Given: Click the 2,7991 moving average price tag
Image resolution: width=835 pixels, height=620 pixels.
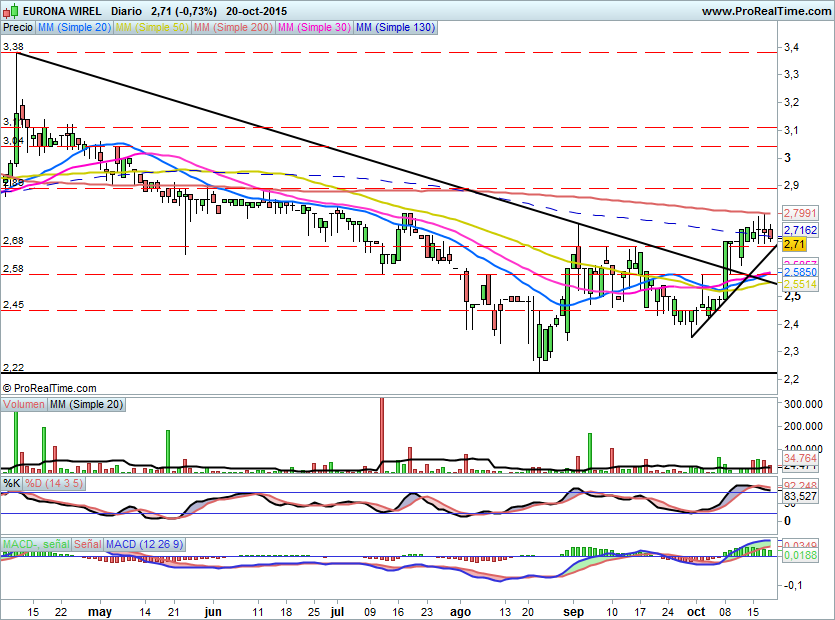Looking at the screenshot, I should [x=799, y=213].
